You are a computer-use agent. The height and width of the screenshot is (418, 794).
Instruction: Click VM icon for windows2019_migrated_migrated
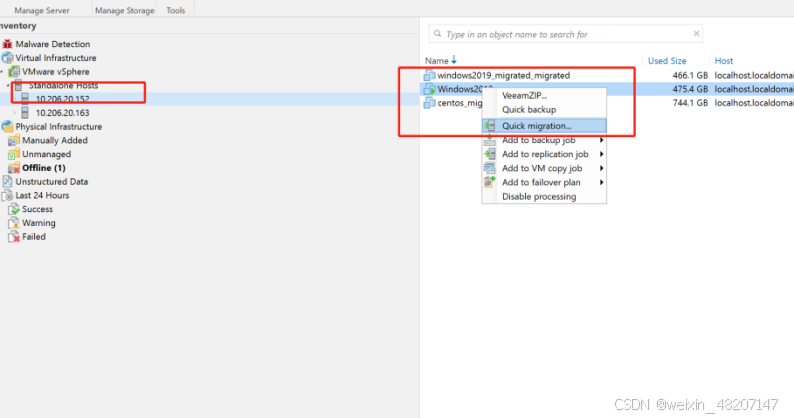point(429,75)
